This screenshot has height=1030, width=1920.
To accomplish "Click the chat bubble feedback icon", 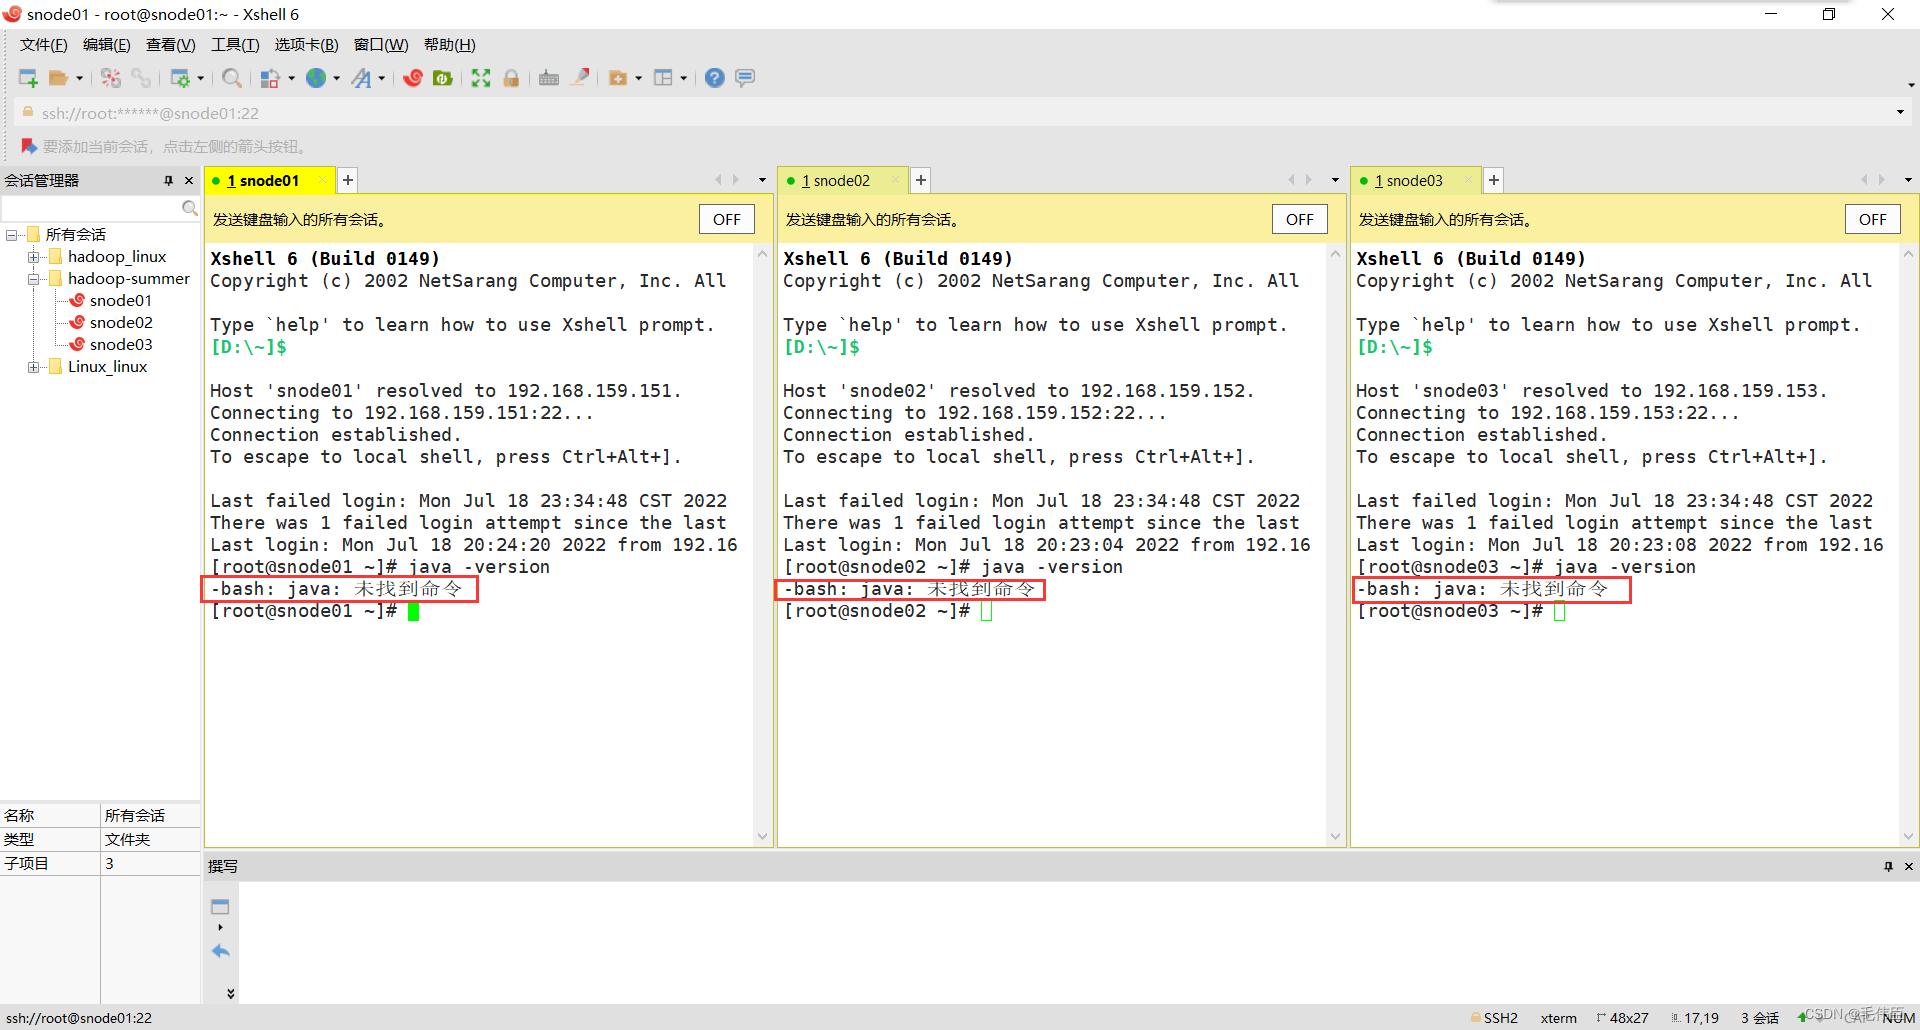I will [745, 78].
